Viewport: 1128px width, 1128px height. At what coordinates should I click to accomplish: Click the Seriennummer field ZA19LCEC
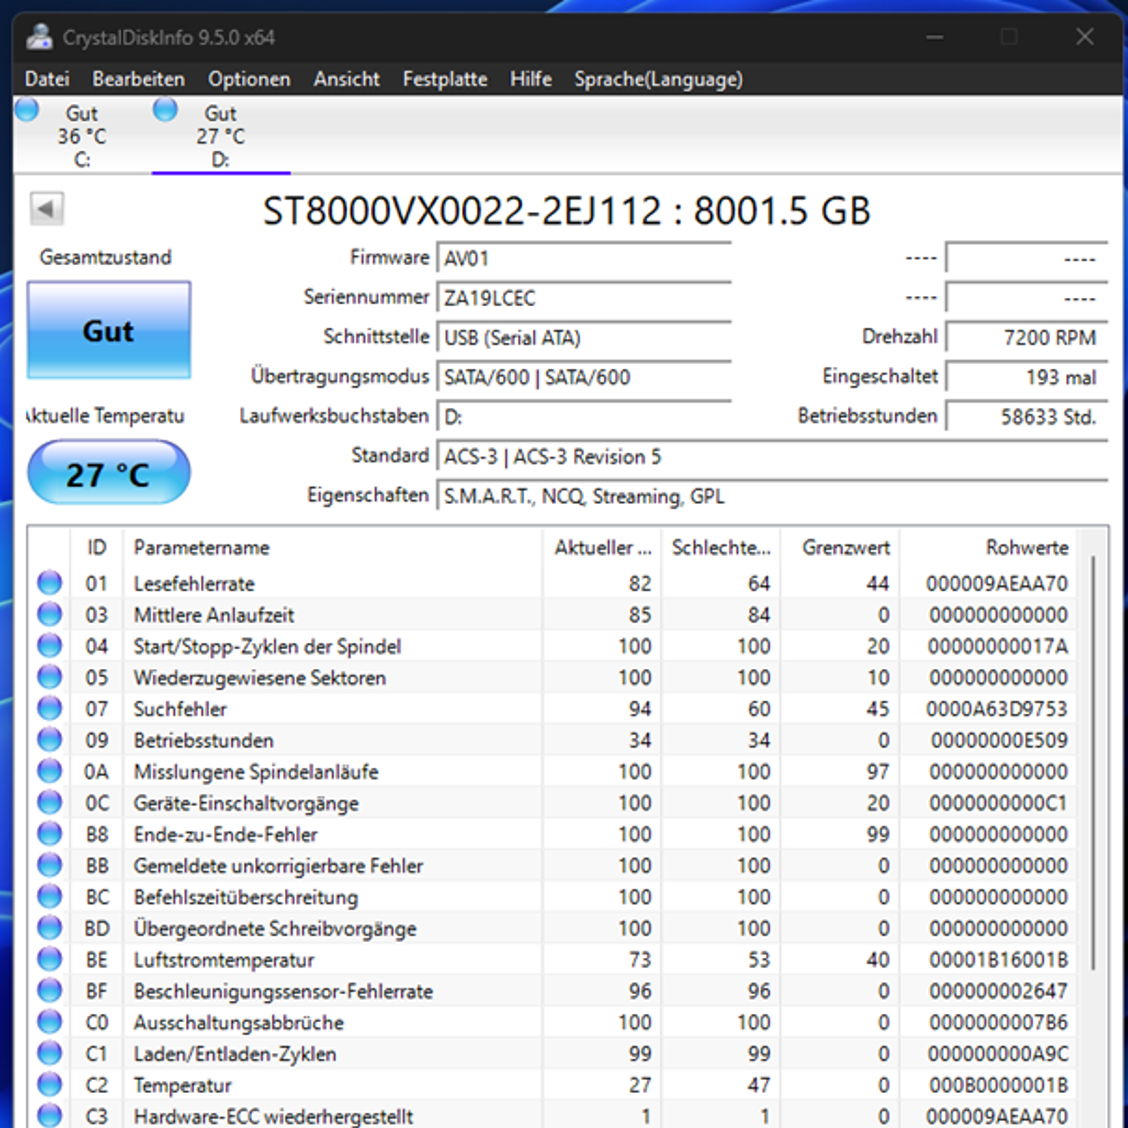pos(583,298)
